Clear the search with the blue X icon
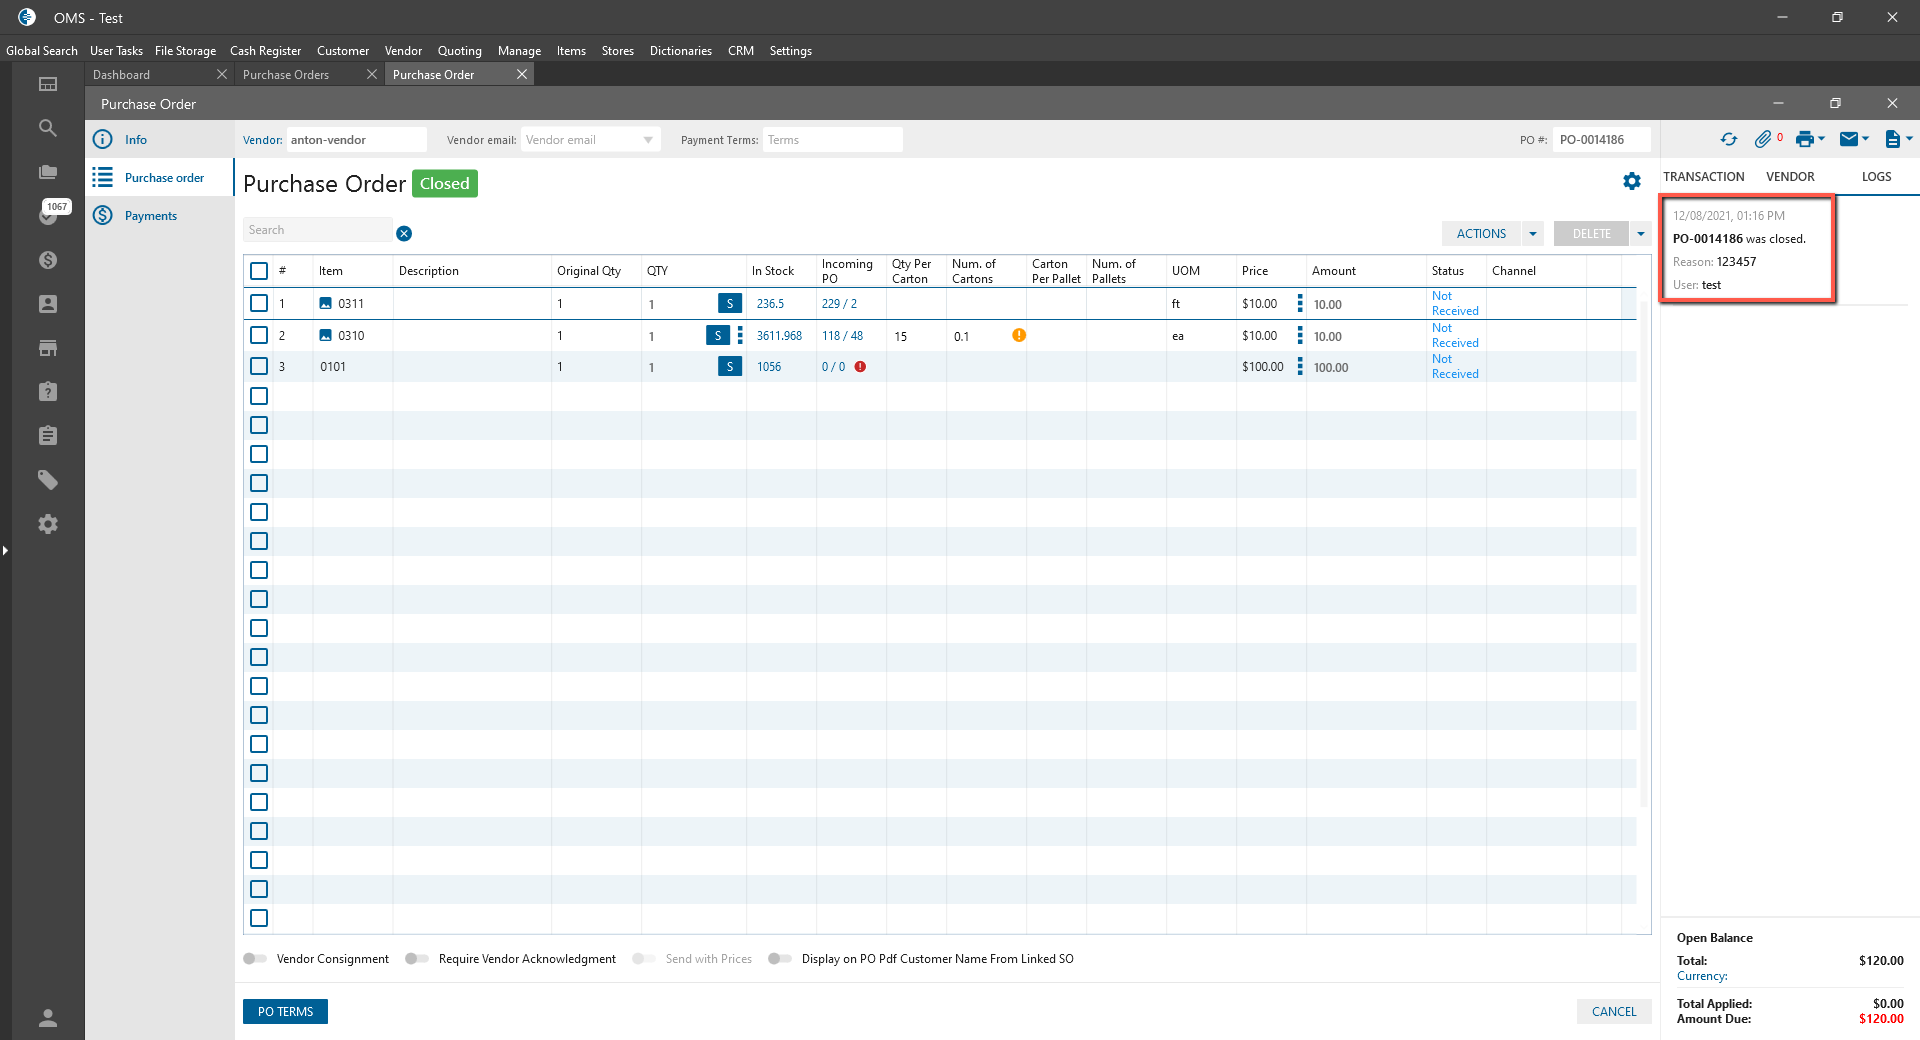The width and height of the screenshot is (1920, 1040). click(404, 234)
